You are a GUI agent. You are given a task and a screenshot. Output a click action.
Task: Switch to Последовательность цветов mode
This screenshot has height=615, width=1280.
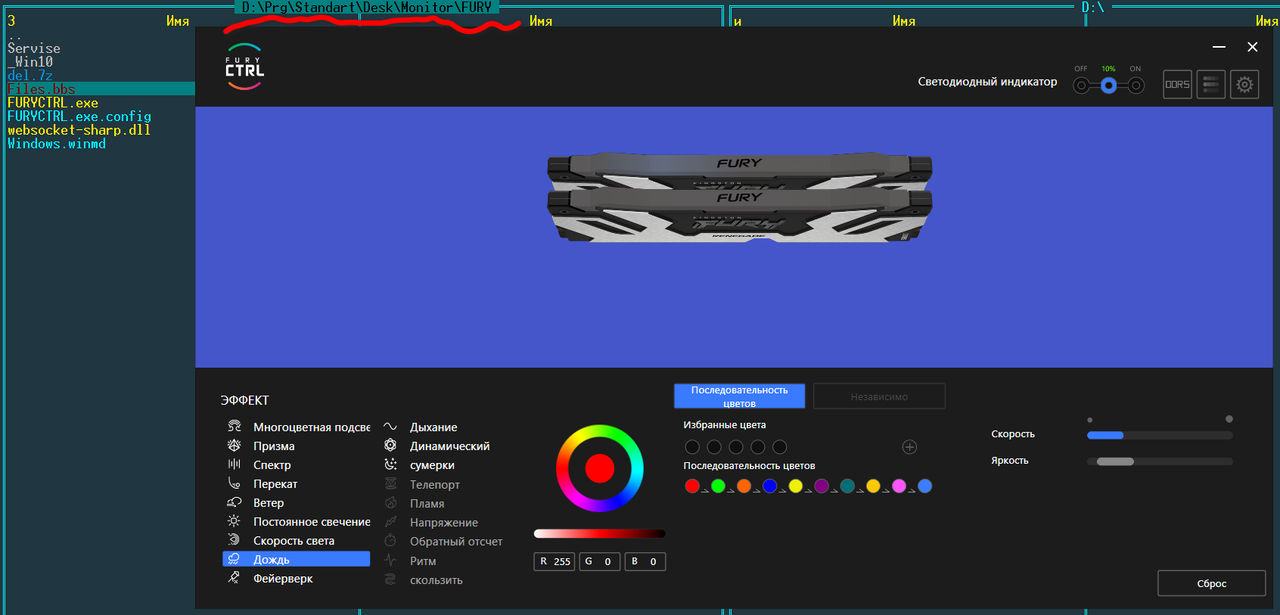pos(739,396)
